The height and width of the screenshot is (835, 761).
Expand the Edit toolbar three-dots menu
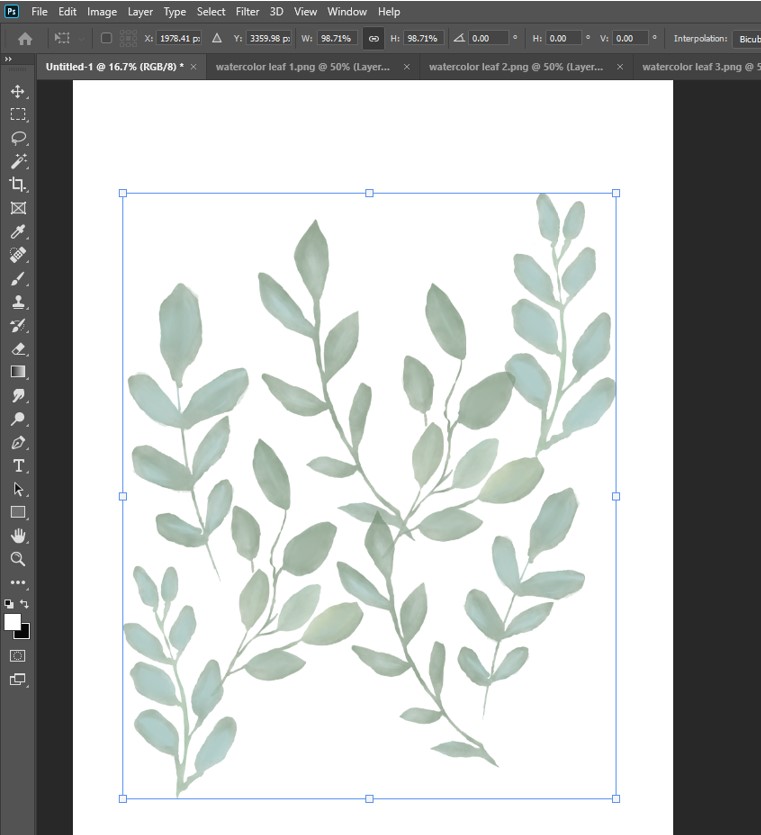(18, 582)
